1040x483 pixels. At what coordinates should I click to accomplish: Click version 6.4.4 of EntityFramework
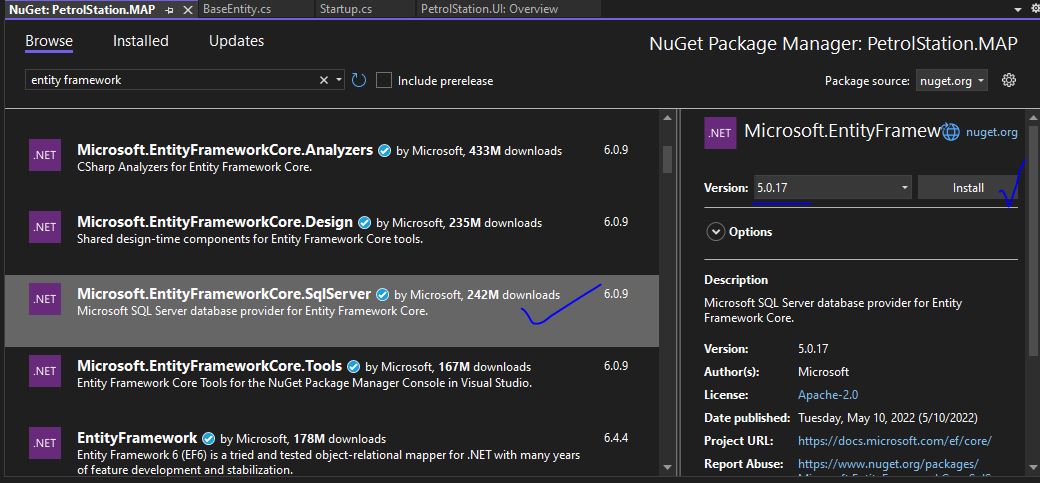point(616,438)
